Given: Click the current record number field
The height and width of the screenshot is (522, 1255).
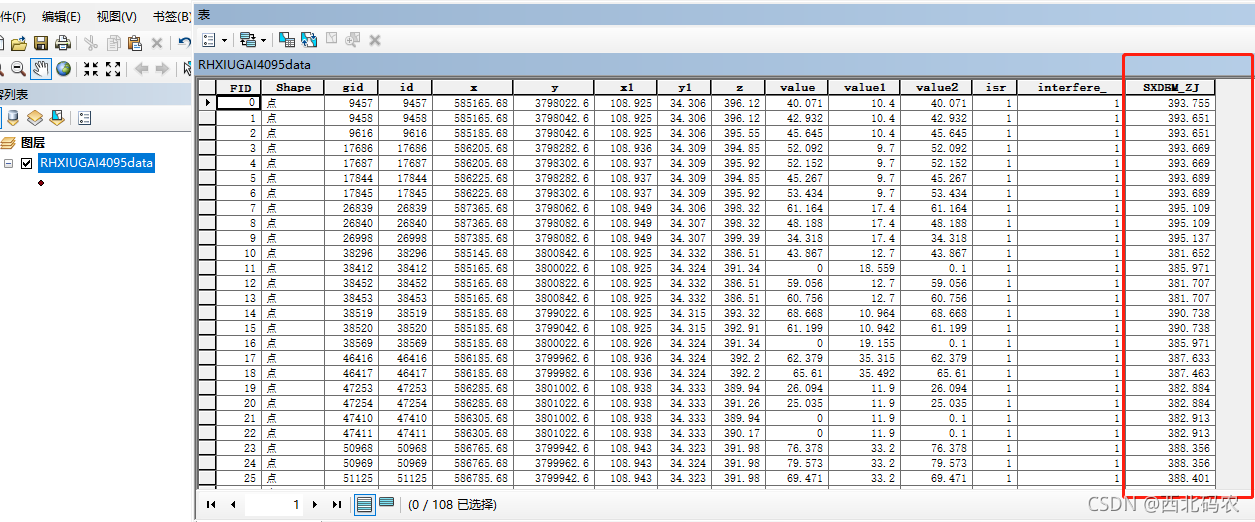Looking at the screenshot, I should point(274,505).
